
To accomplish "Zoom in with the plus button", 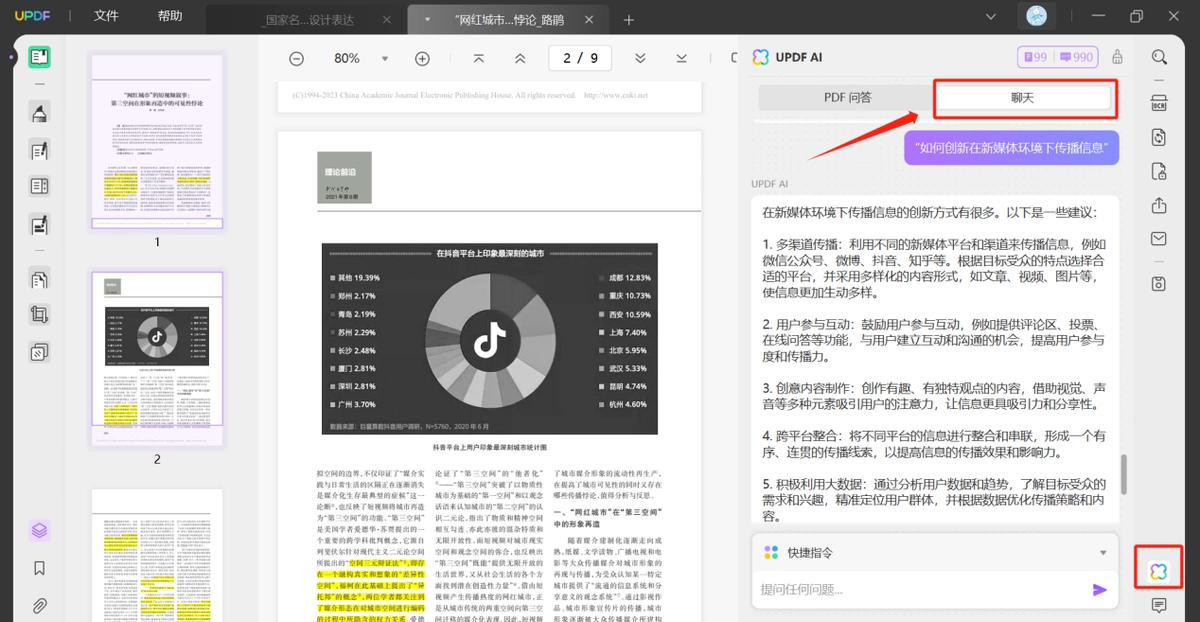I will 422,59.
